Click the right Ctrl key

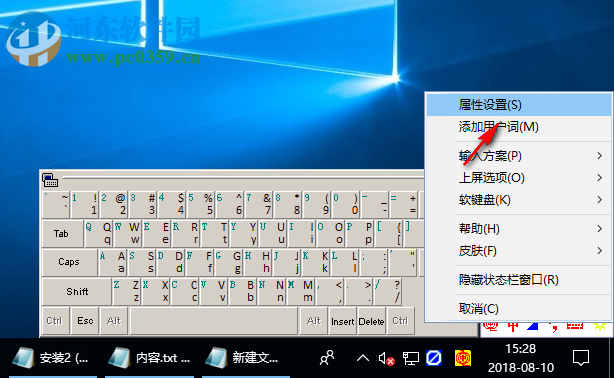point(401,321)
